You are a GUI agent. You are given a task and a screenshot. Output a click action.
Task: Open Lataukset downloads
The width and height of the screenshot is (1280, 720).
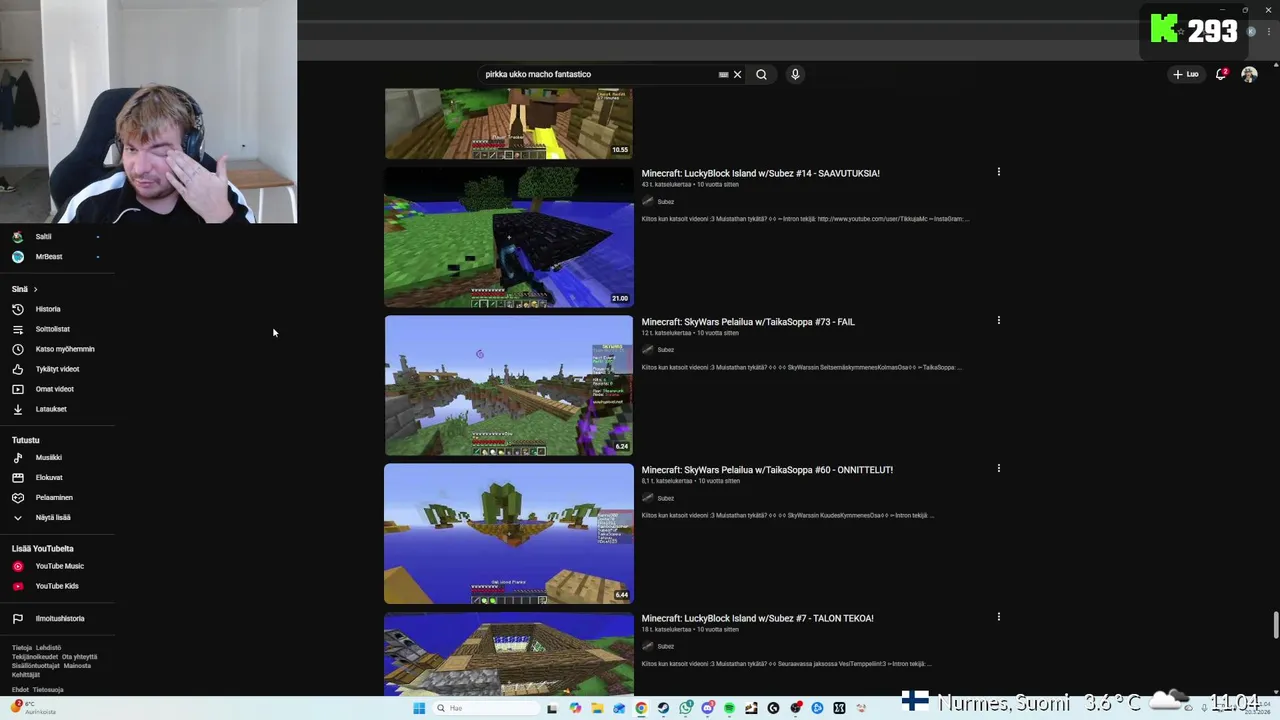click(x=51, y=409)
